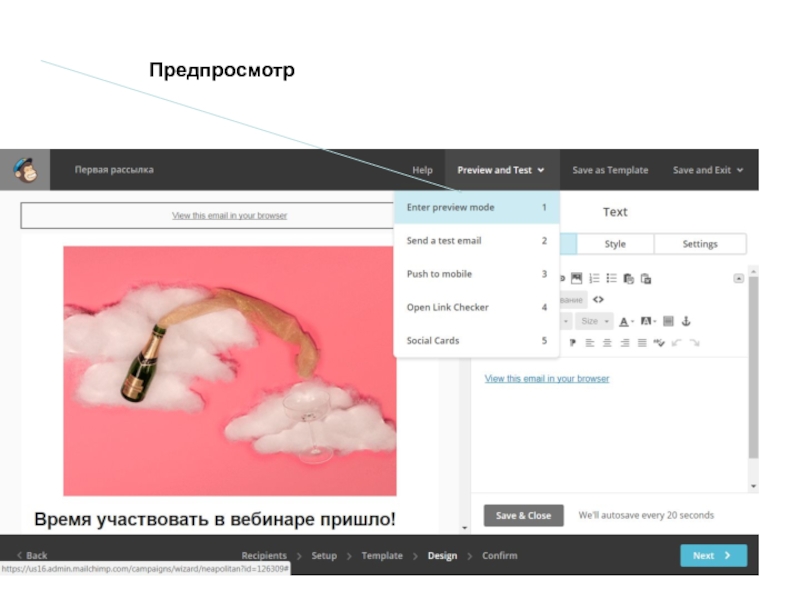Click the campaign name Первая рассылка

click(114, 169)
